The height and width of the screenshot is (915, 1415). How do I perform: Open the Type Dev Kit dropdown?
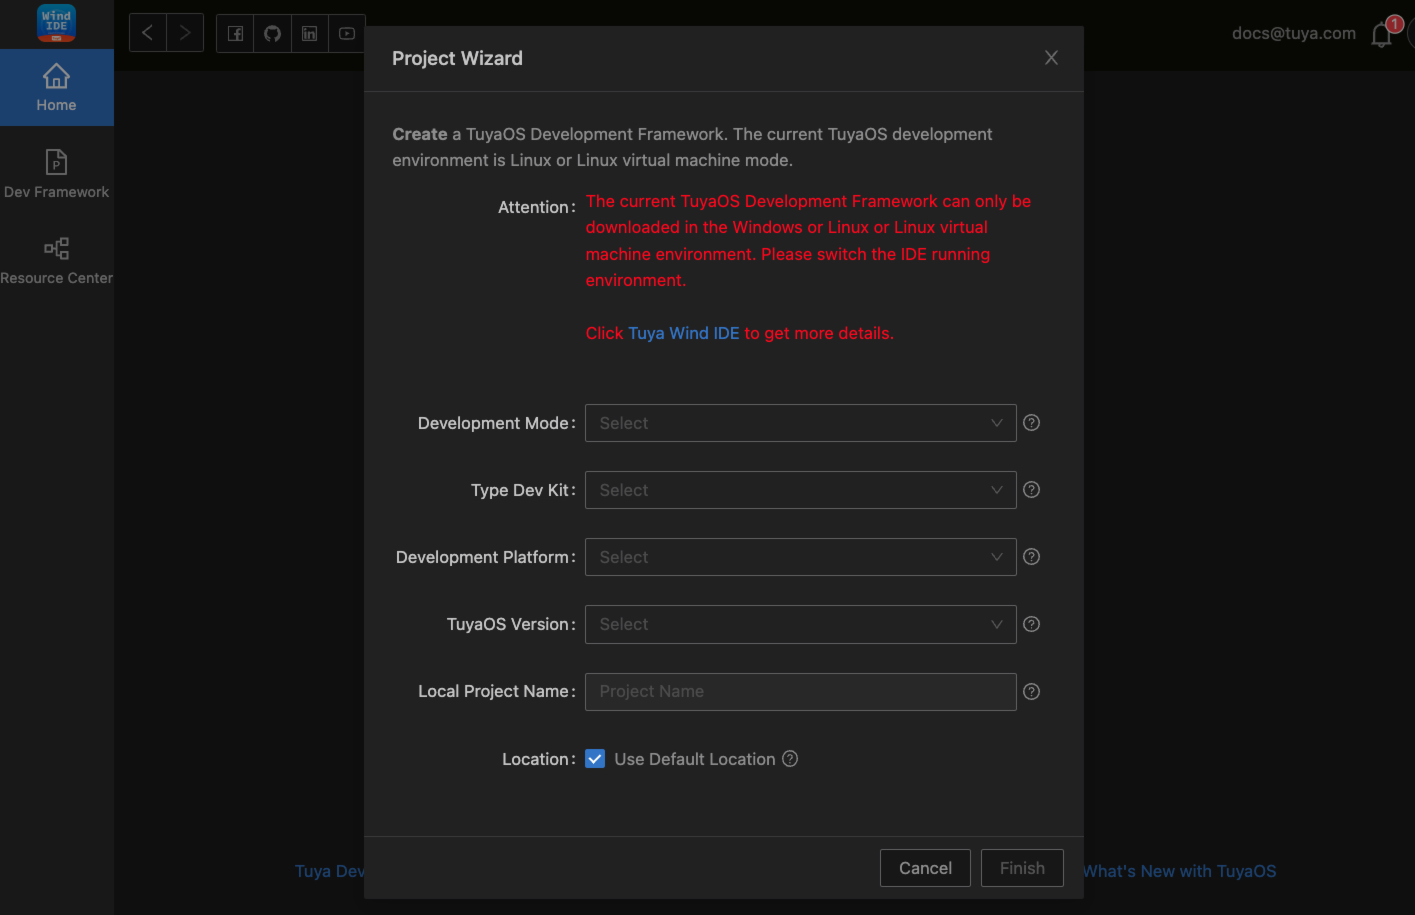(x=801, y=490)
